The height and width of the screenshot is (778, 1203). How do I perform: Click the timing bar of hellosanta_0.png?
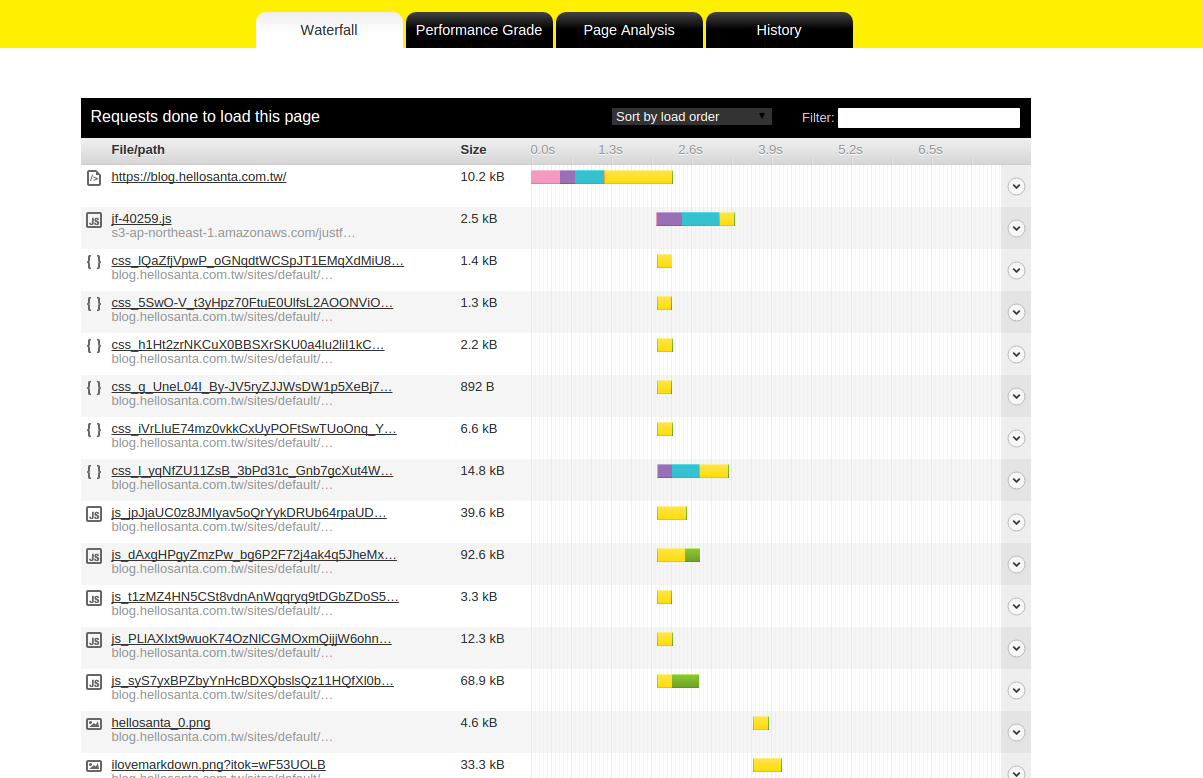click(761, 723)
